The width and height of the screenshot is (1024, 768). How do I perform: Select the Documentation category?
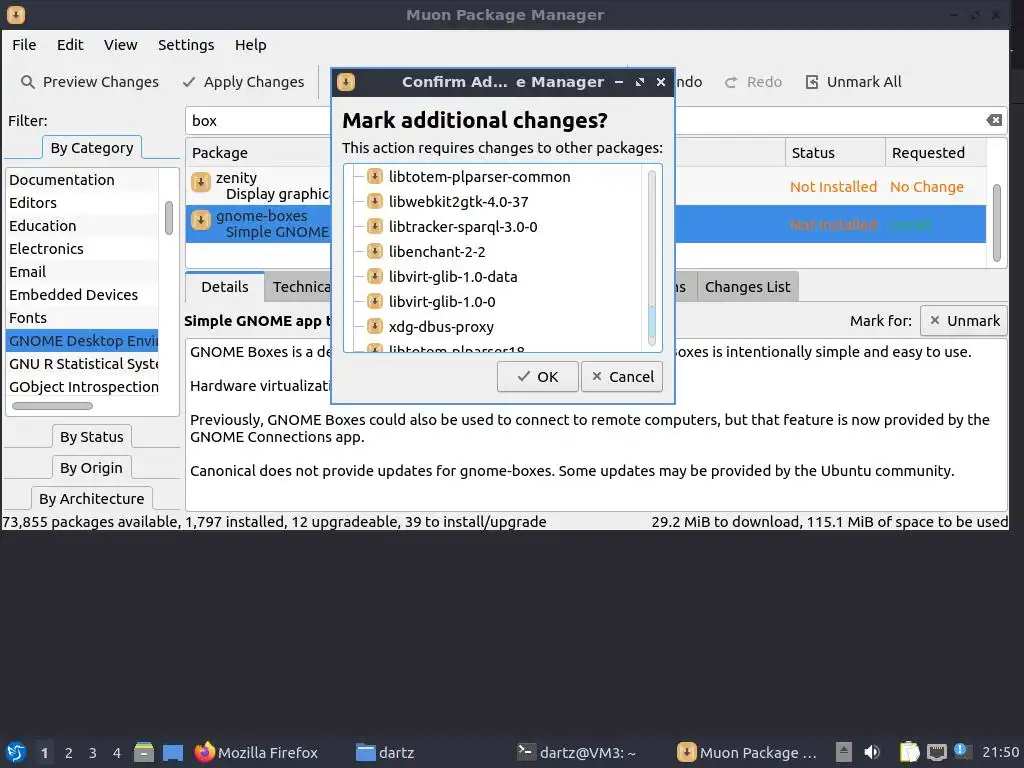[x=82, y=180]
